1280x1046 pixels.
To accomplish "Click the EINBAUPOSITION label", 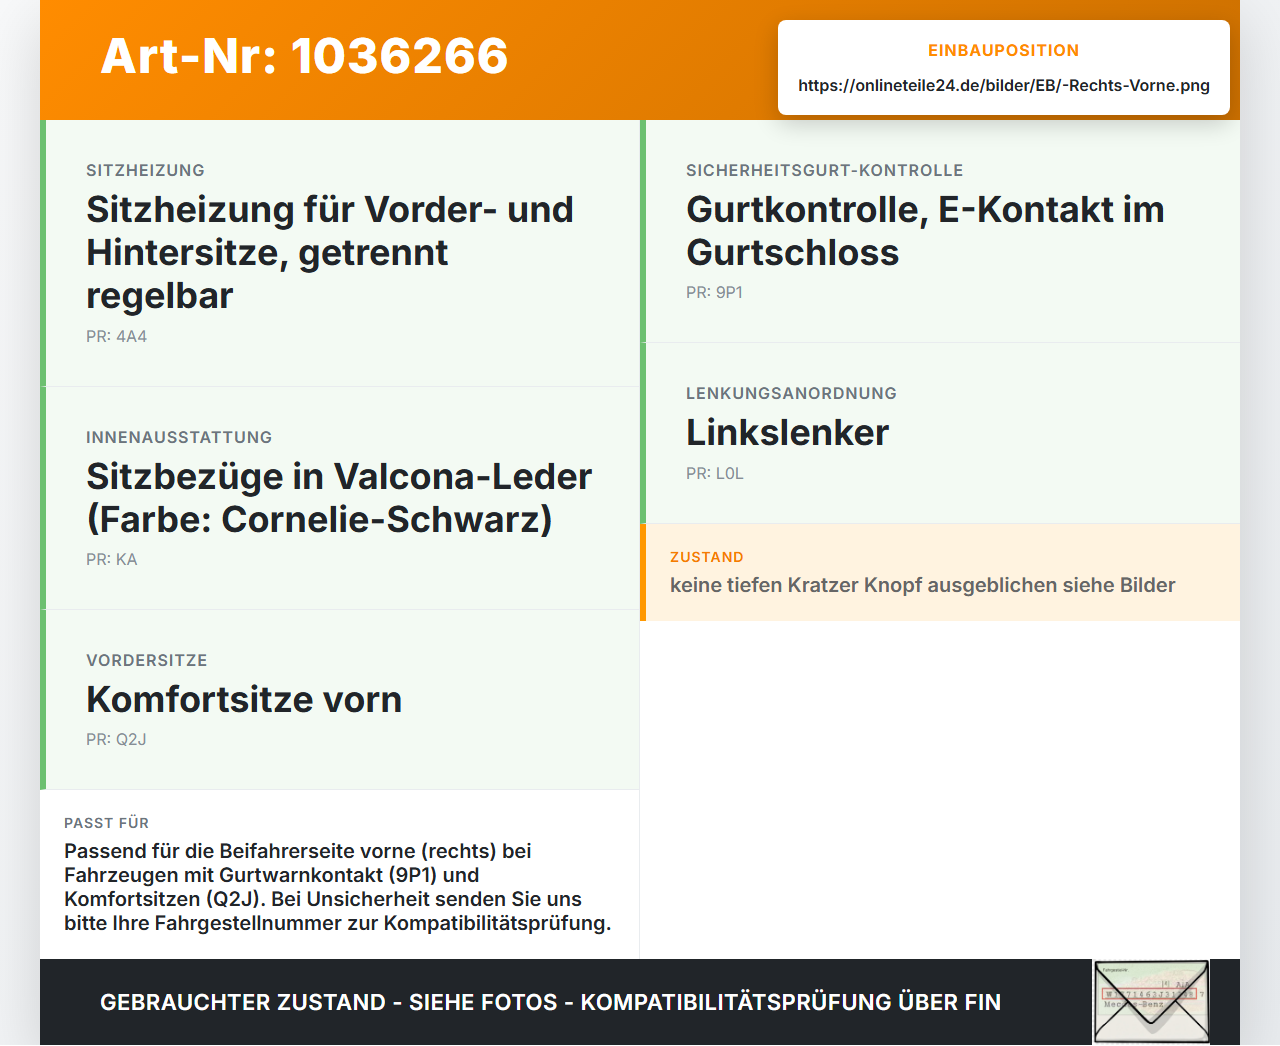I will 1004,50.
